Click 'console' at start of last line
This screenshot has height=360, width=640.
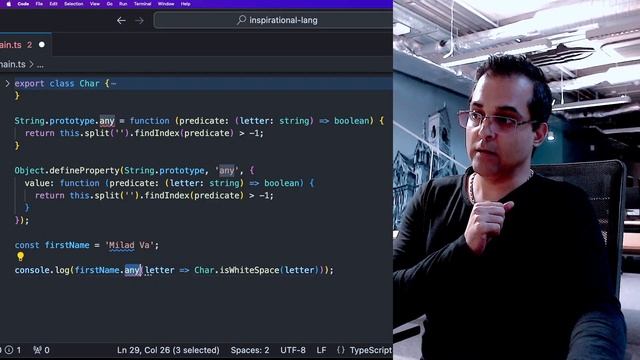[32, 270]
